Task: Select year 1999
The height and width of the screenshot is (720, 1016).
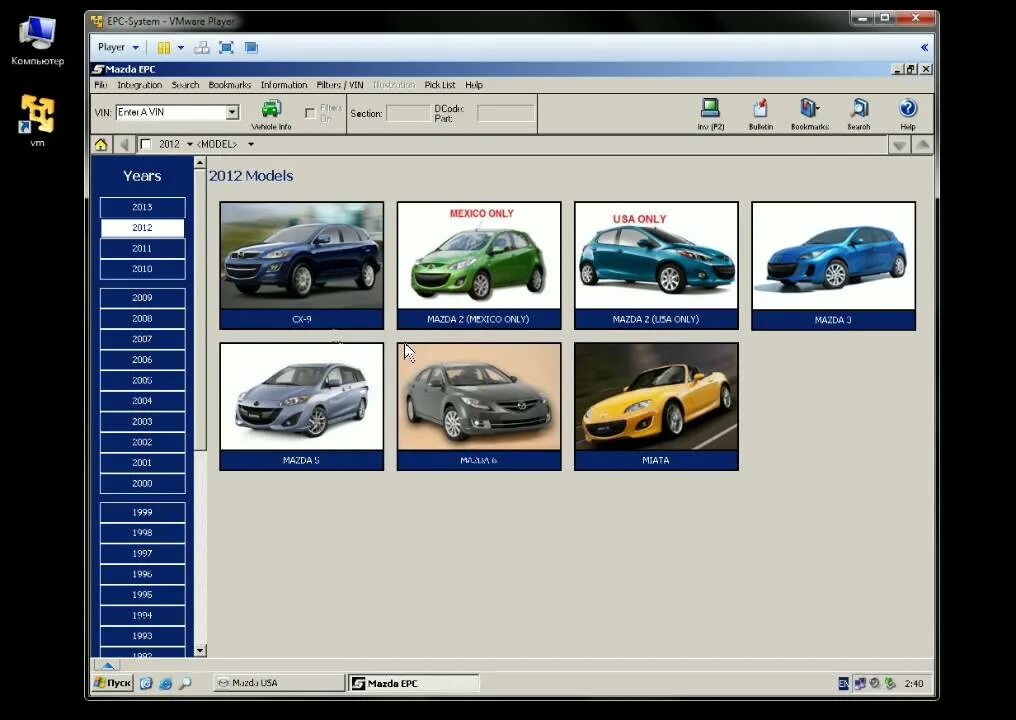Action: pyautogui.click(x=143, y=512)
